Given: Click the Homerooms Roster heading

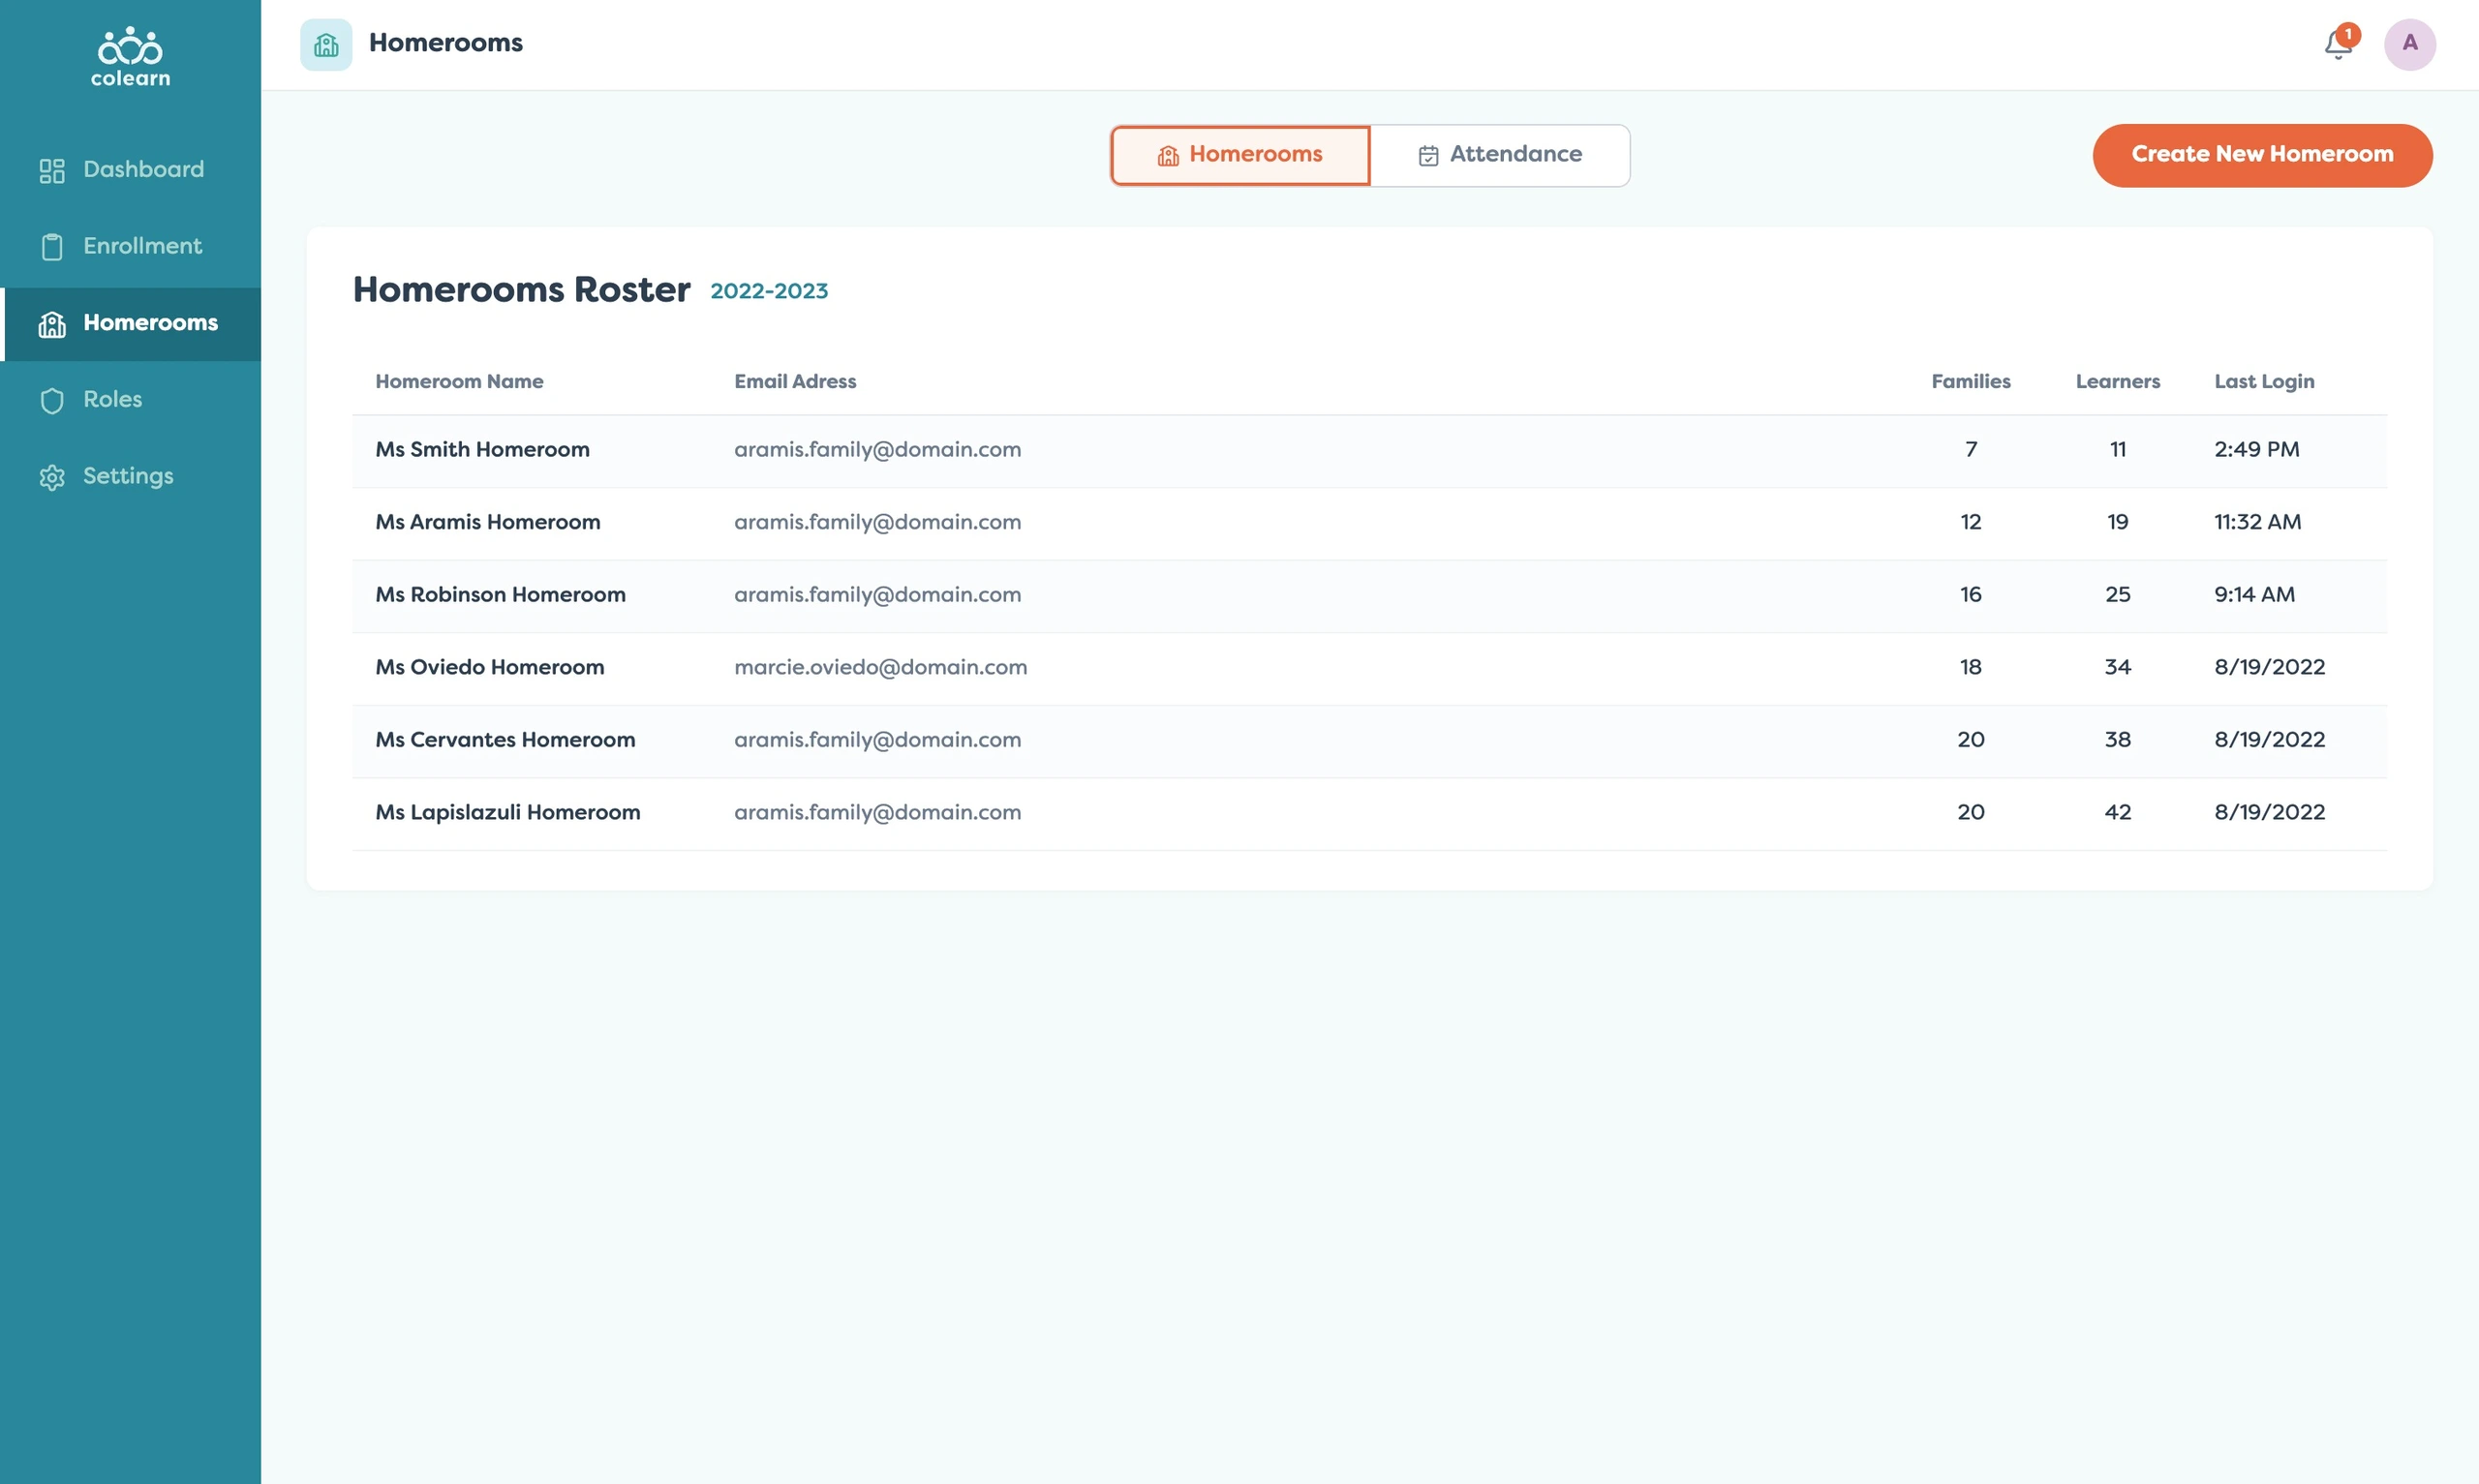Looking at the screenshot, I should coord(521,289).
